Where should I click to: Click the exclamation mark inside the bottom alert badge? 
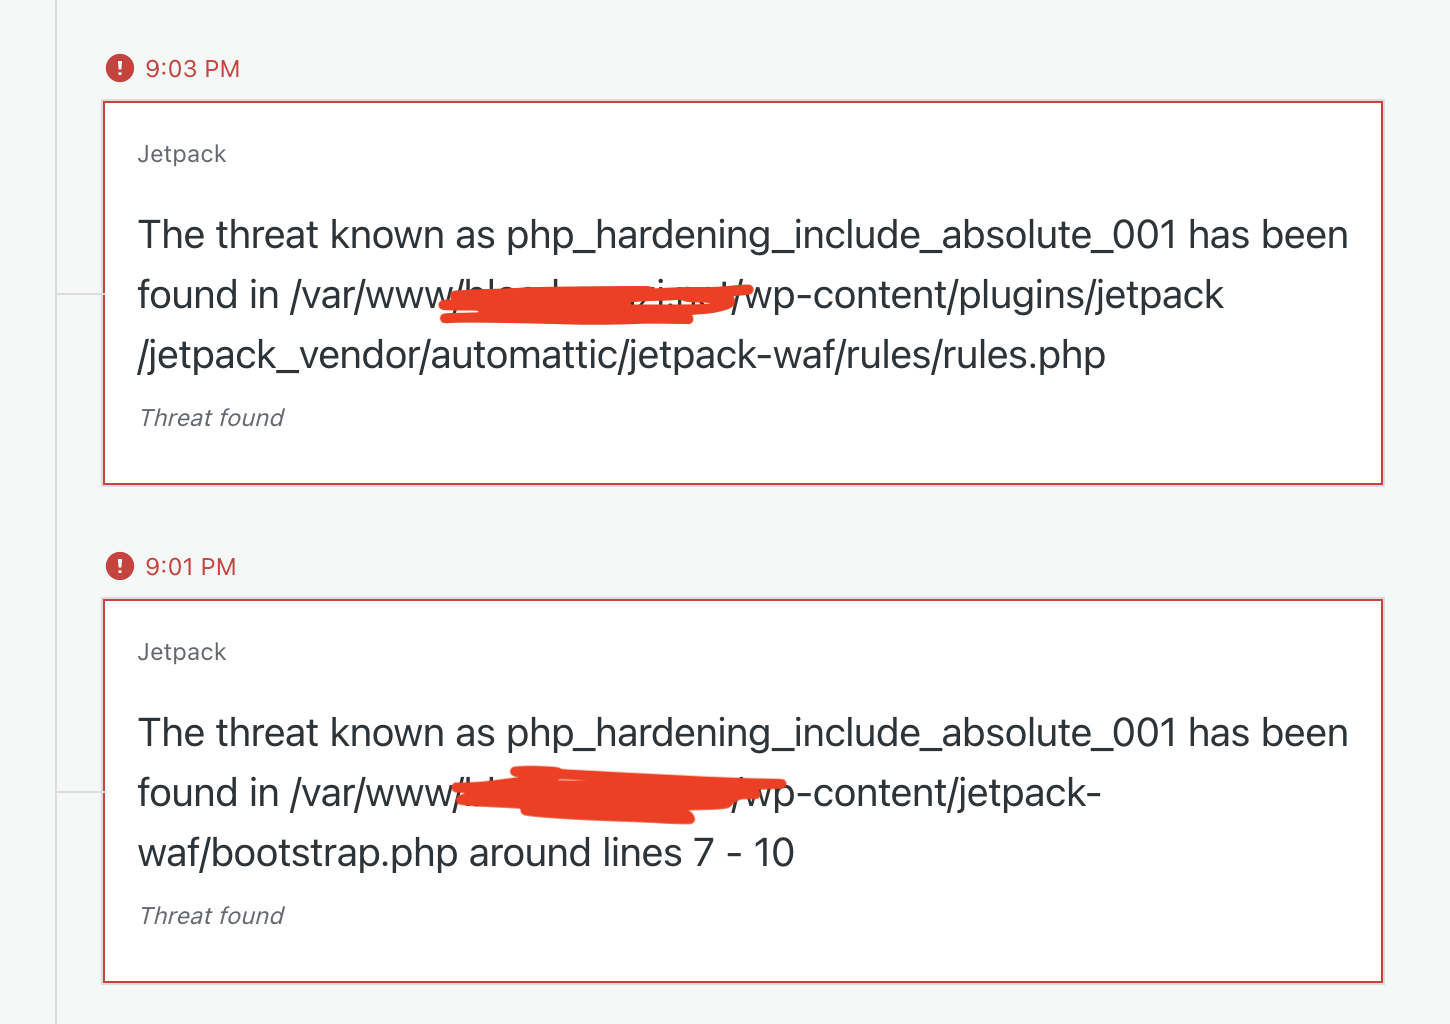pos(119,566)
